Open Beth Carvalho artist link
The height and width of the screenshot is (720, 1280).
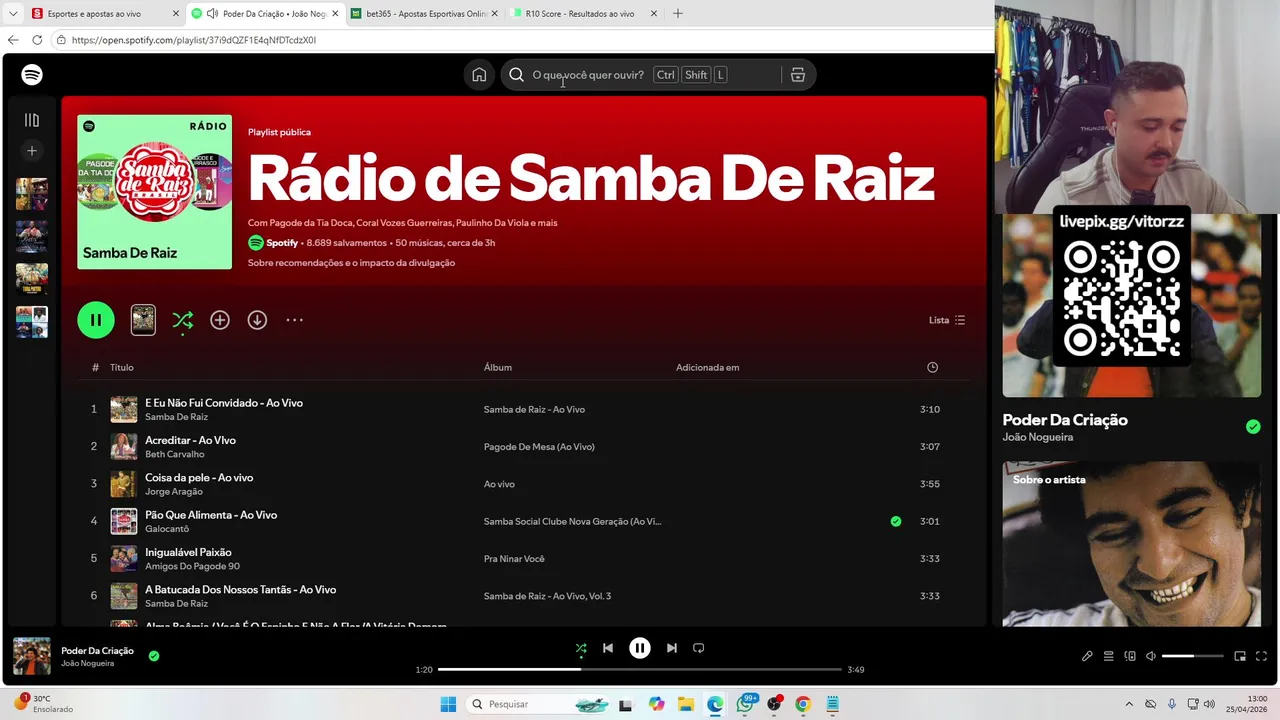(175, 454)
